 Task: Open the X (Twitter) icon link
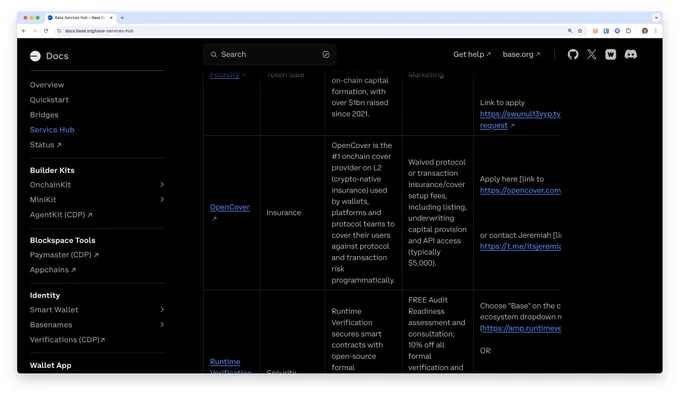(x=592, y=54)
